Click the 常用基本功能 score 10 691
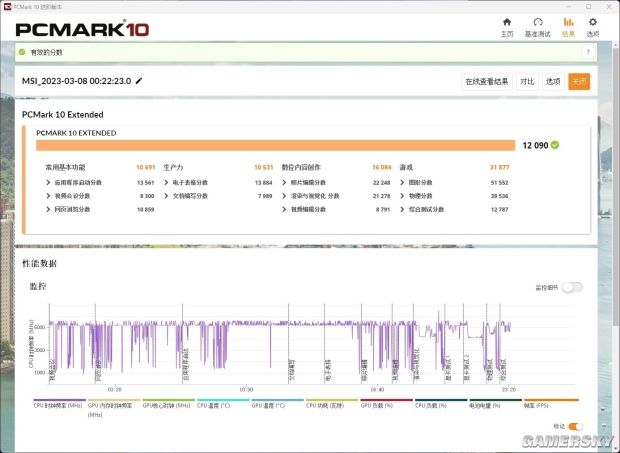The height and width of the screenshot is (453, 620). coord(146,167)
